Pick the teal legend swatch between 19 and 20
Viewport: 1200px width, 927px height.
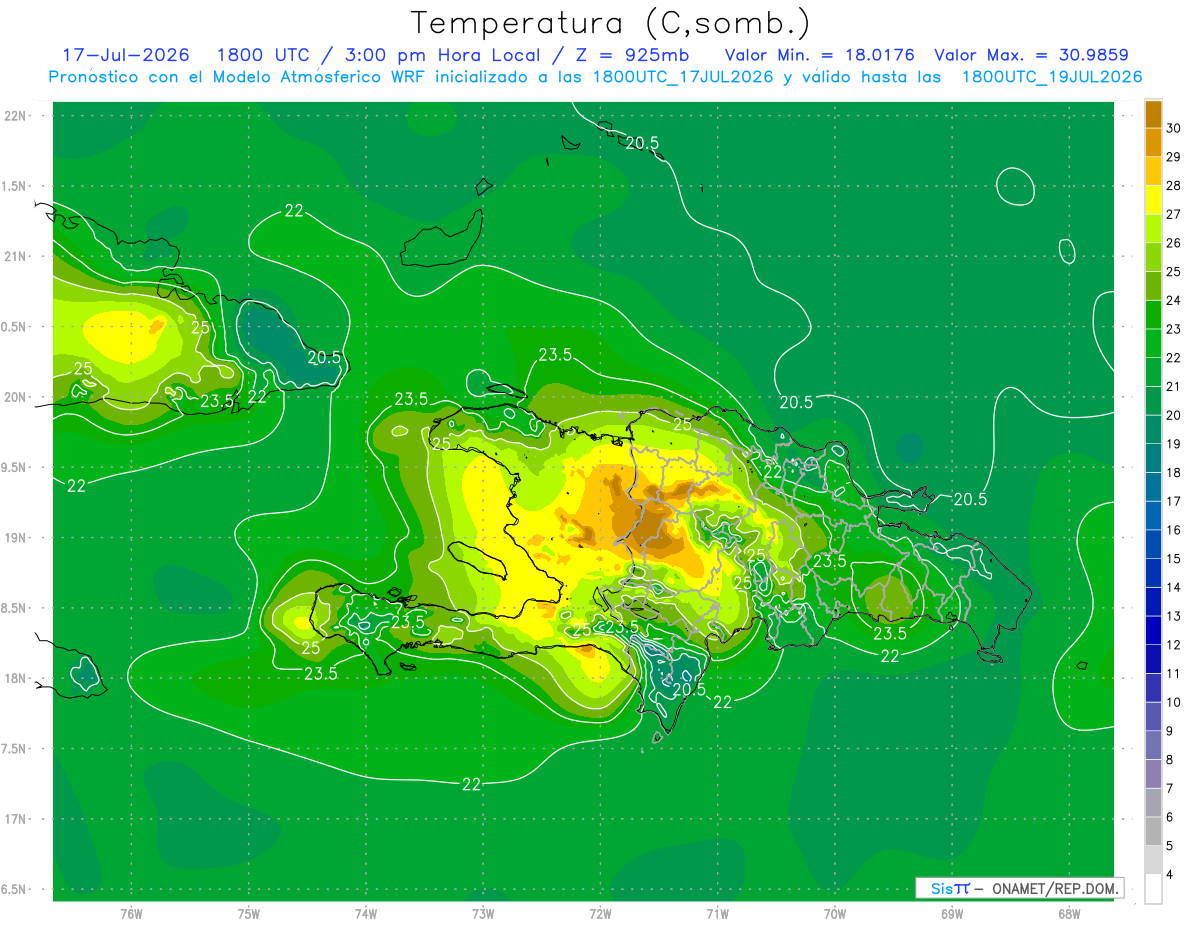tap(1153, 430)
